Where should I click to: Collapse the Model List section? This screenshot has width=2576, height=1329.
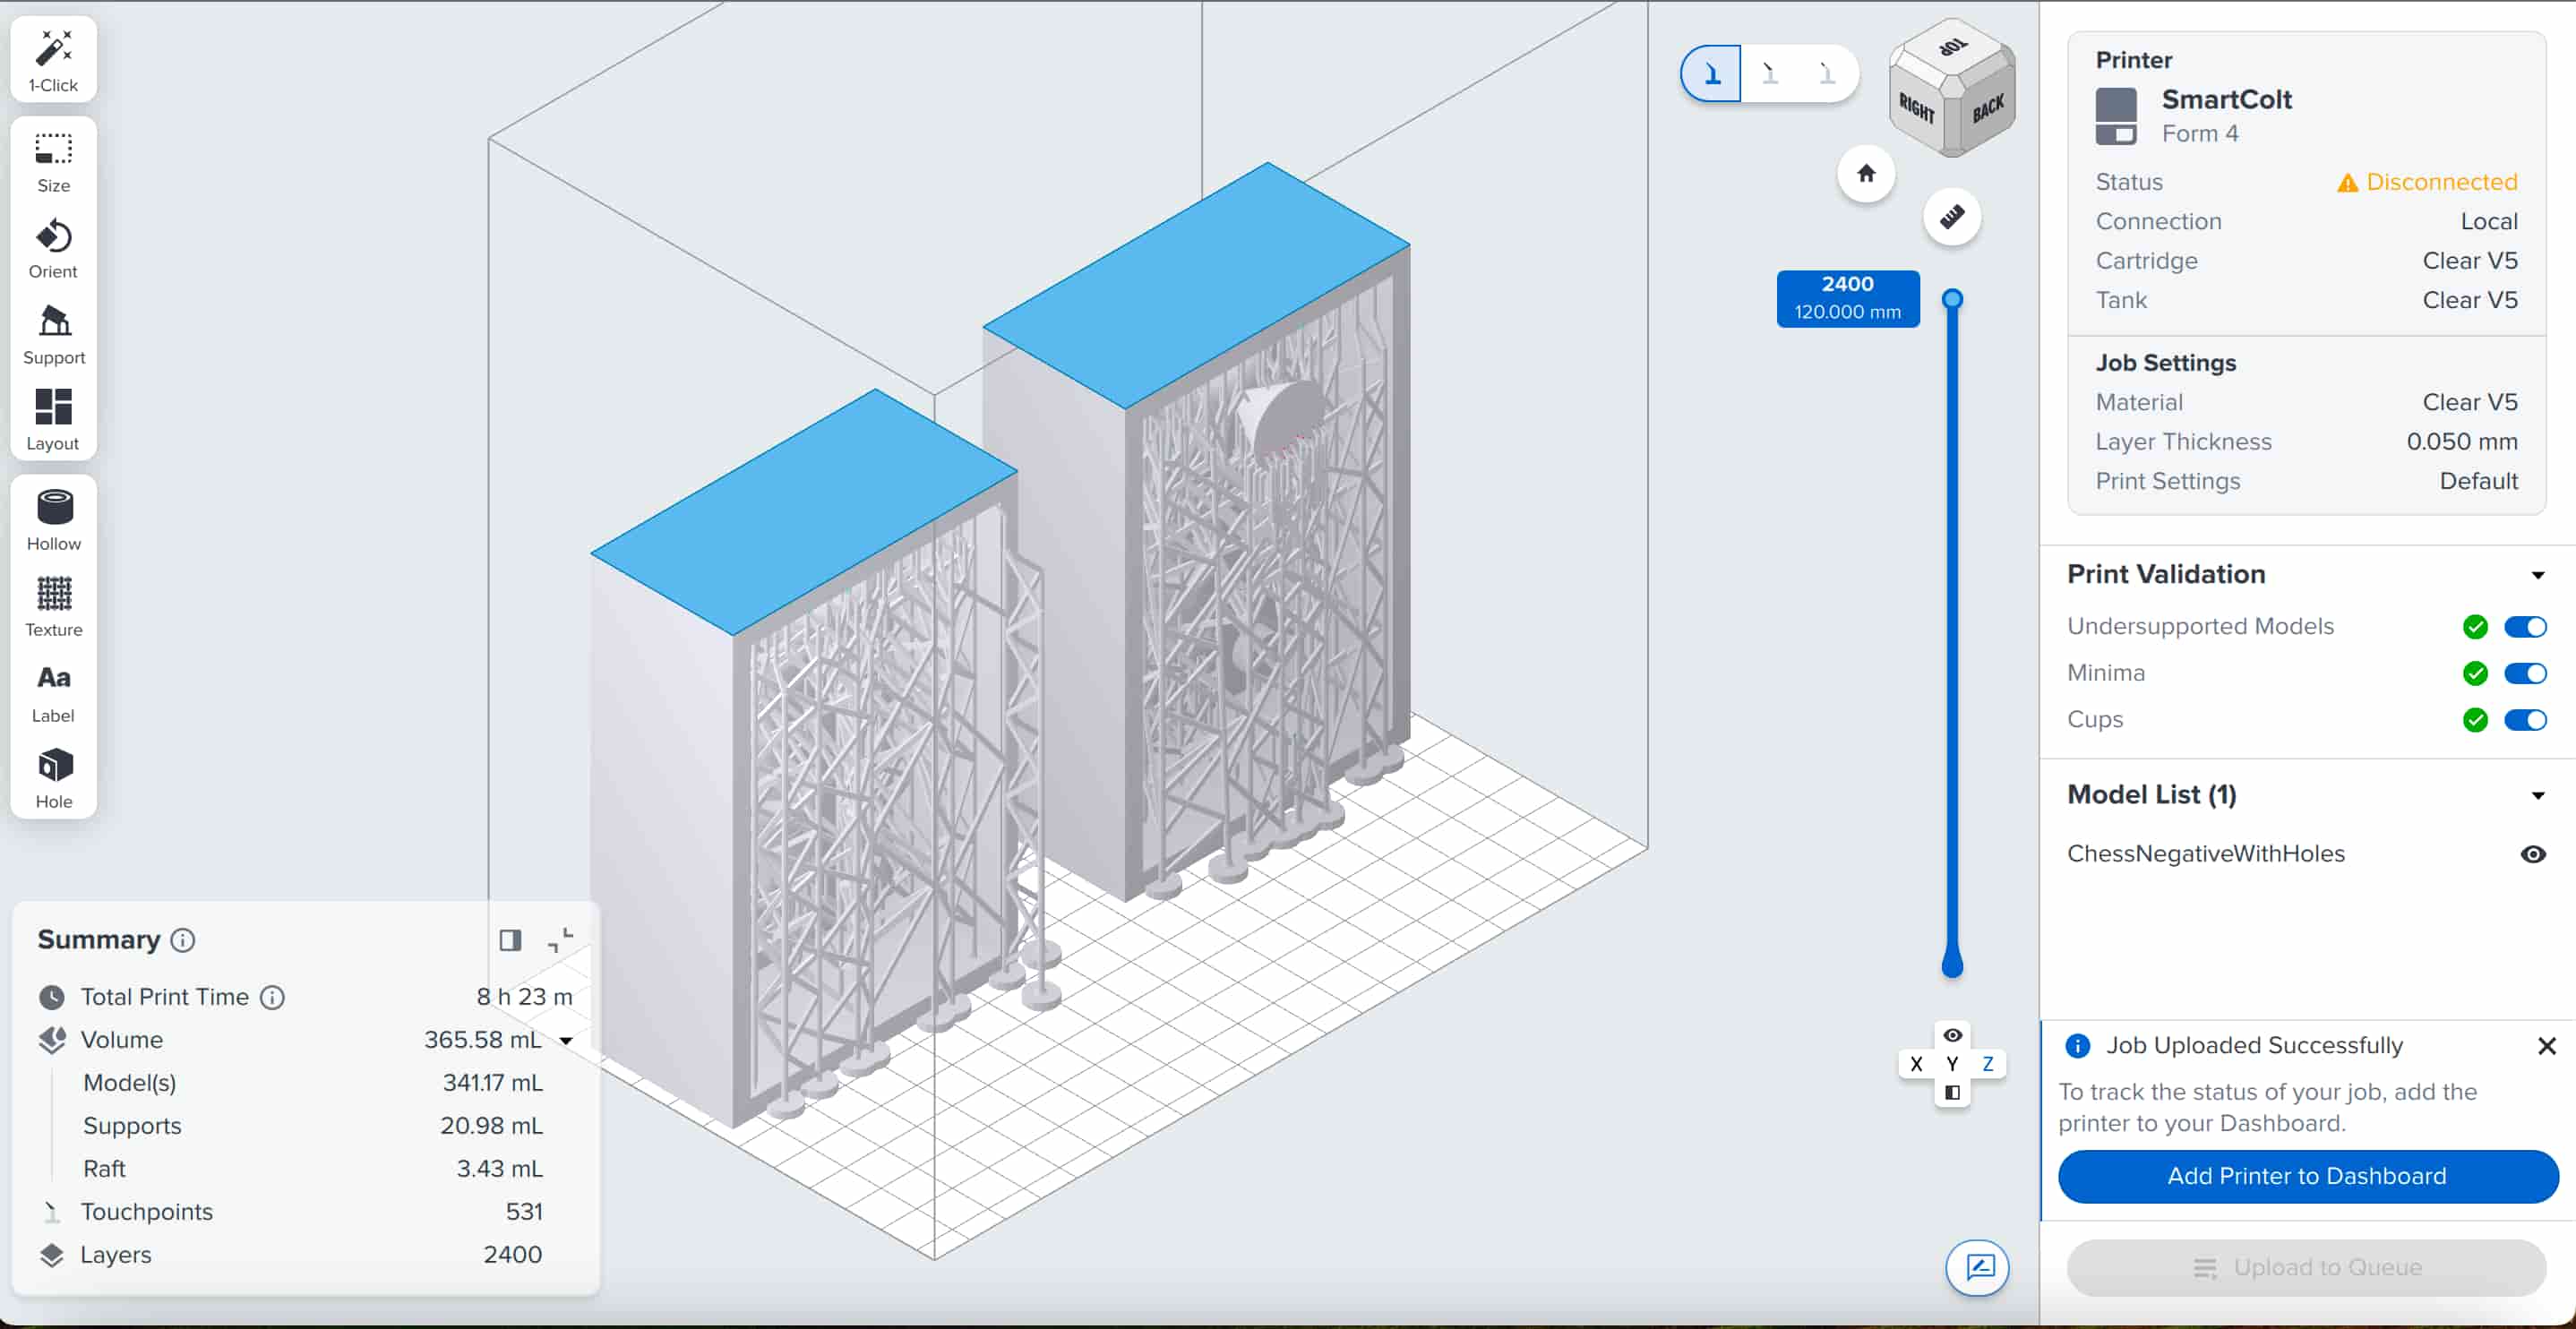pyautogui.click(x=2537, y=796)
